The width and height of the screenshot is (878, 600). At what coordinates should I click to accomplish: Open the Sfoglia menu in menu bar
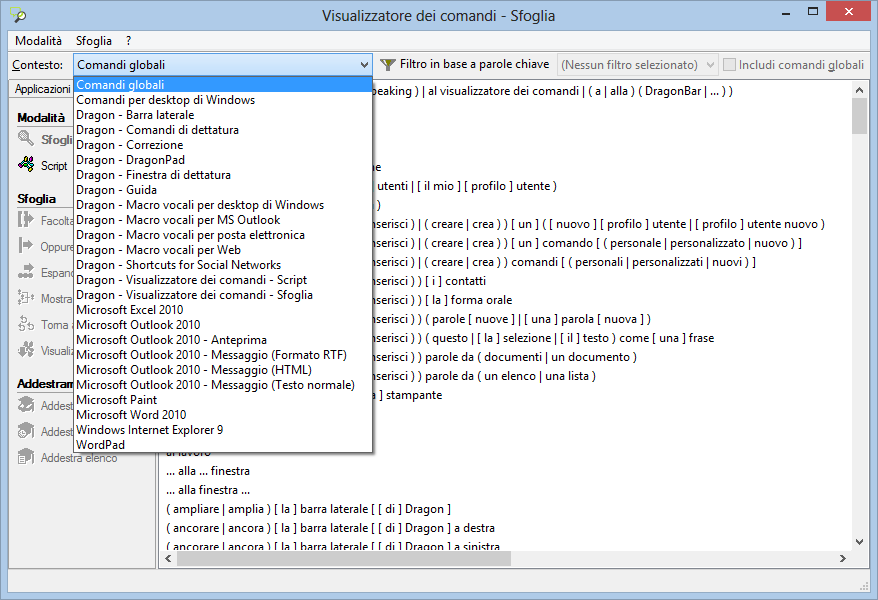[x=94, y=41]
